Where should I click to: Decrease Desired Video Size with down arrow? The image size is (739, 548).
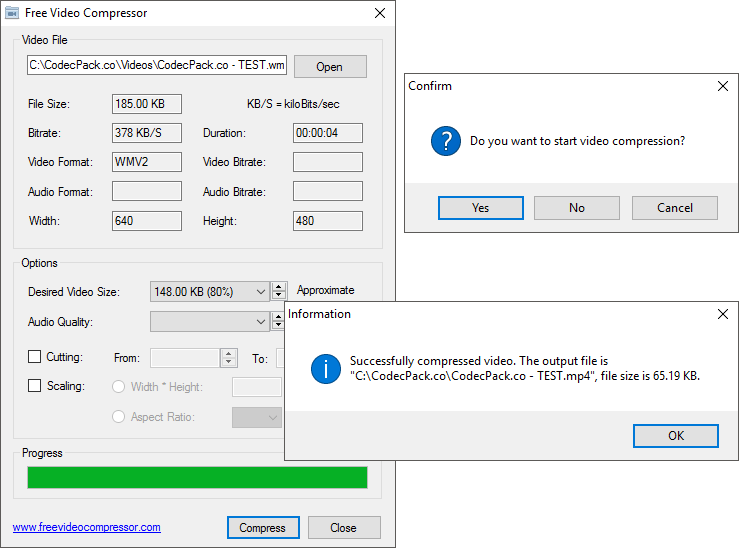pos(279,296)
